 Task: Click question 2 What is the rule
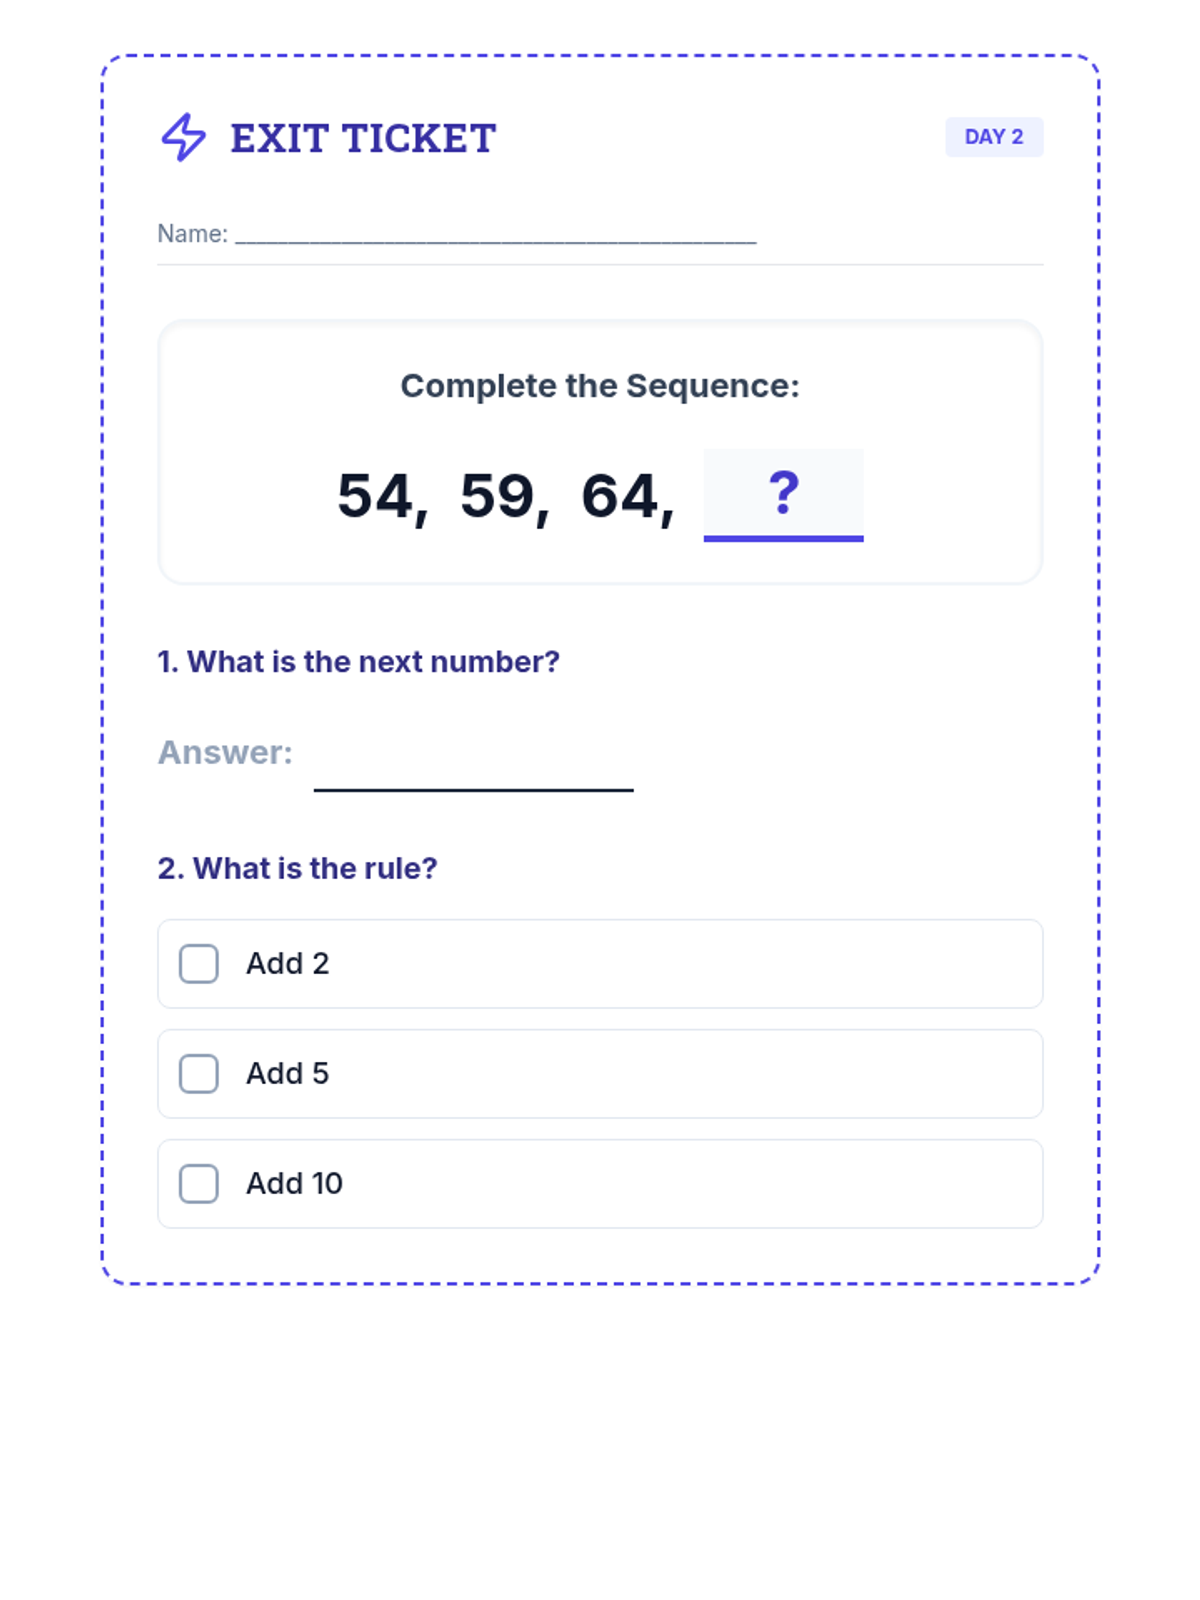298,868
